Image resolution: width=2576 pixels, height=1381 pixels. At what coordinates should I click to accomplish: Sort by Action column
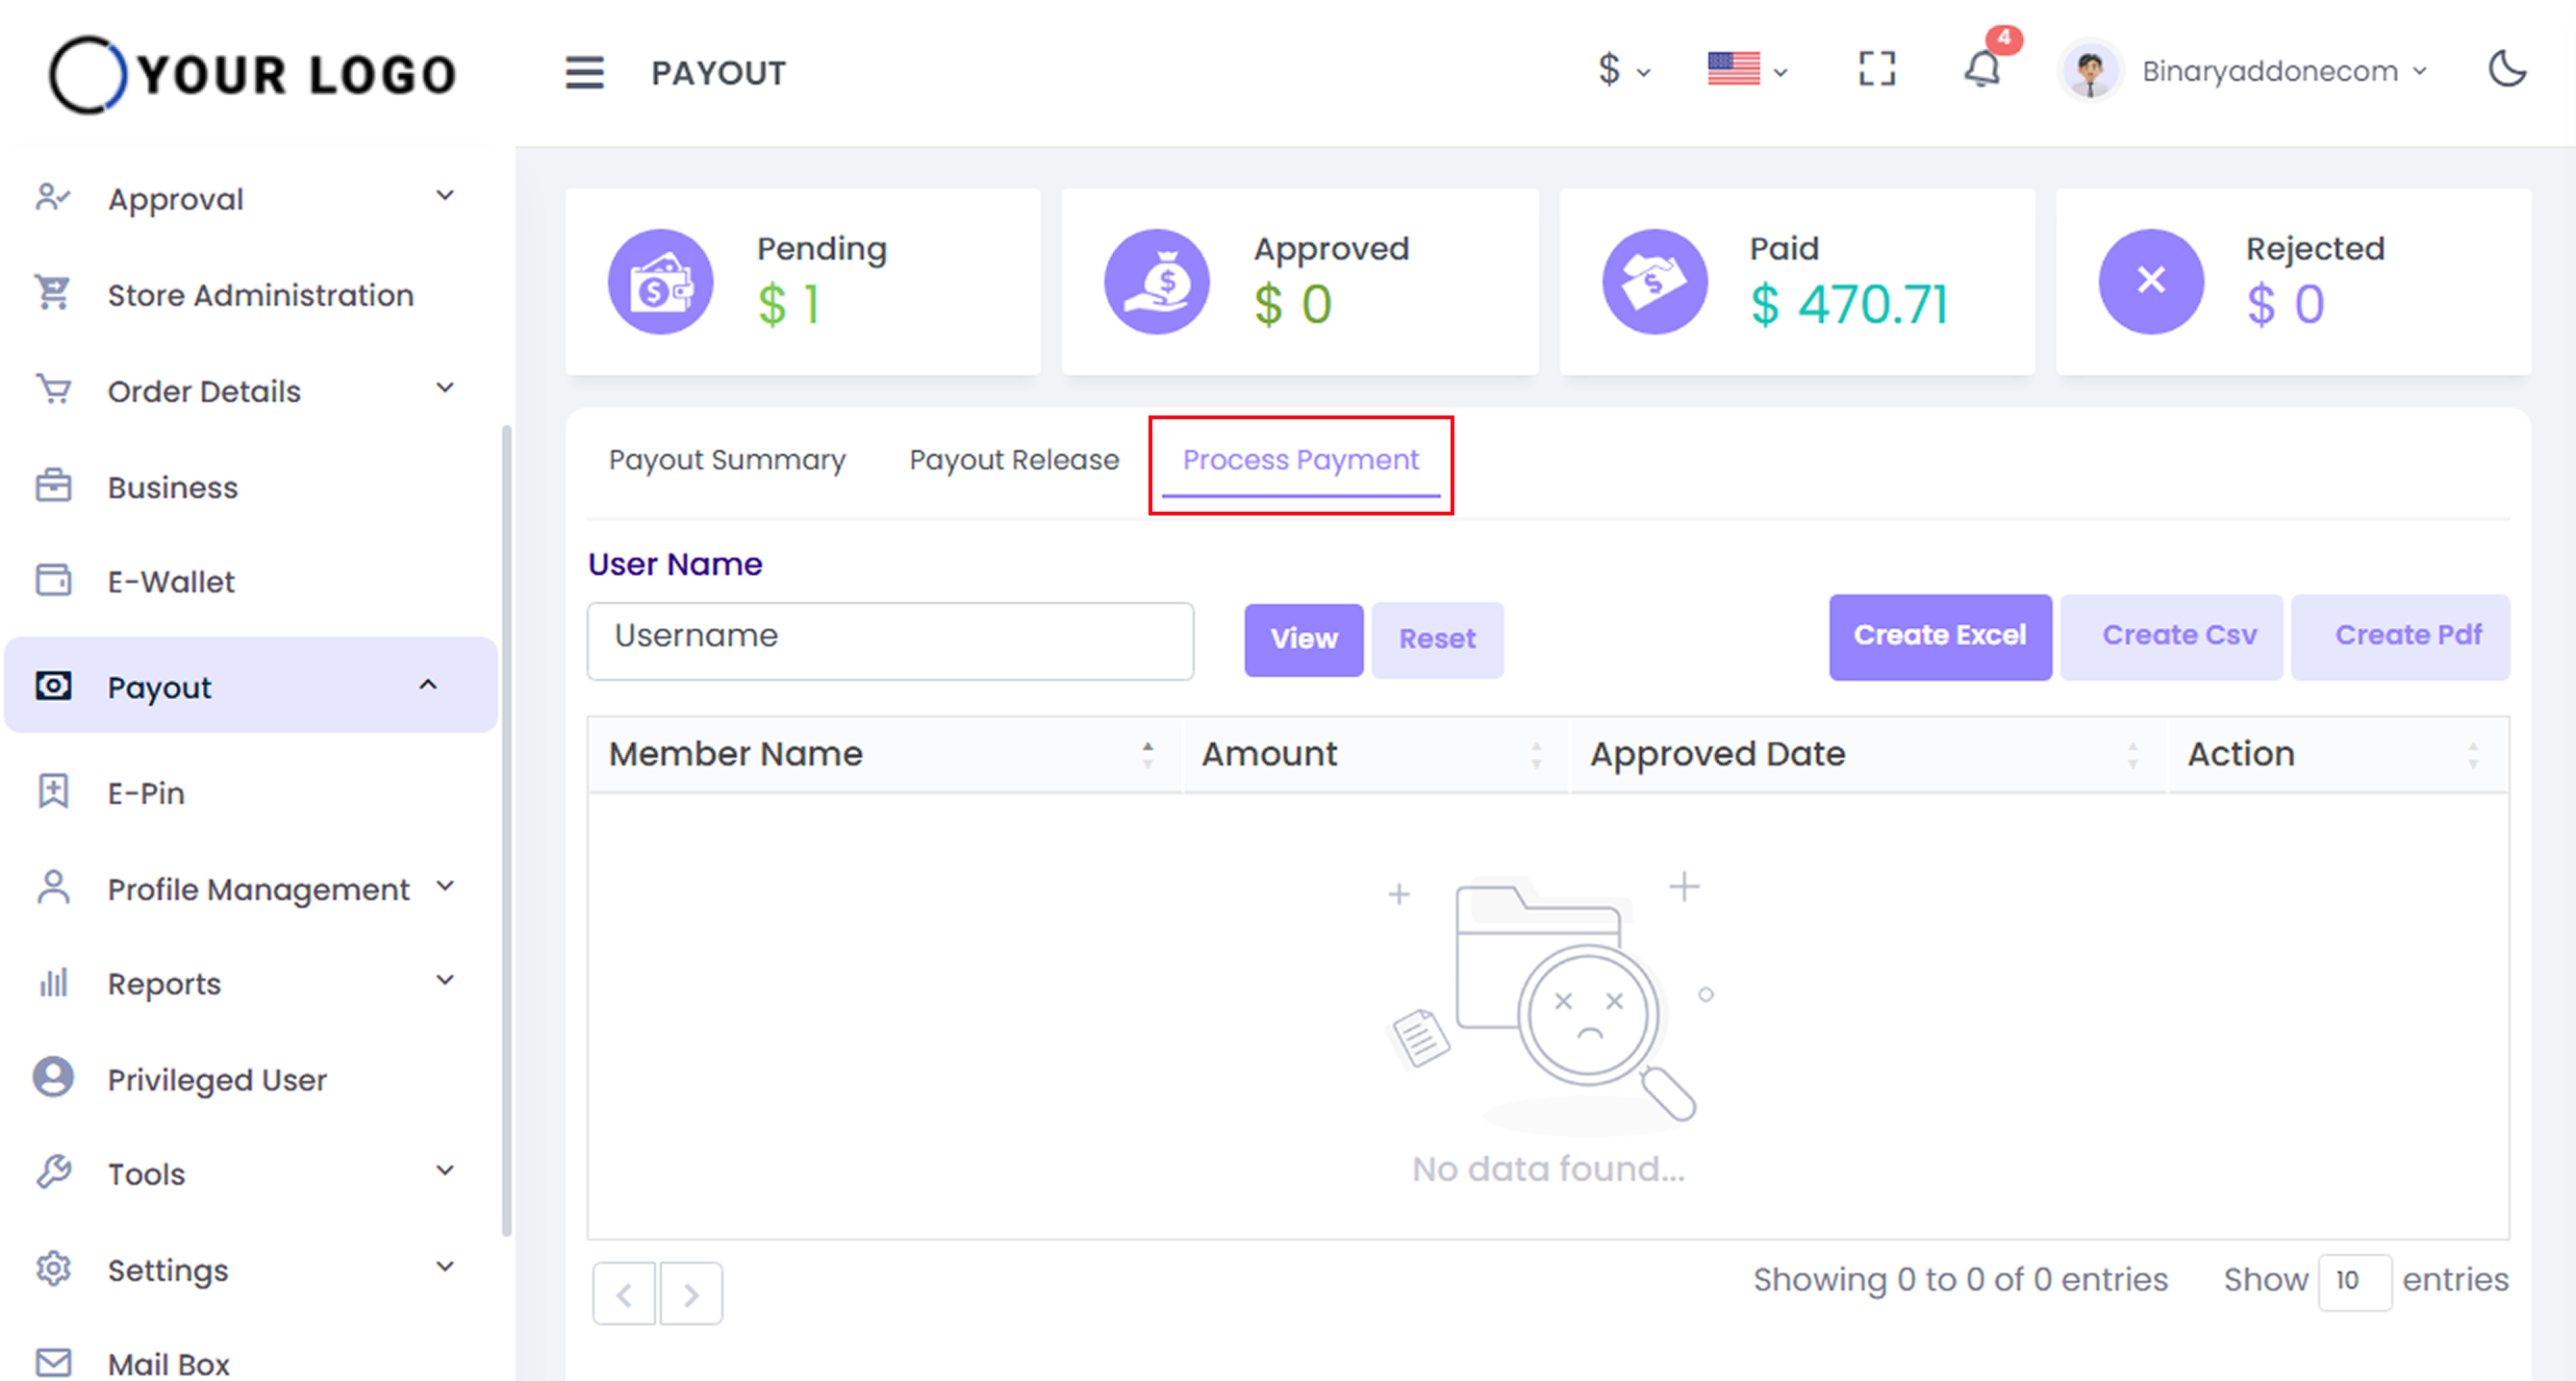coord(2338,754)
